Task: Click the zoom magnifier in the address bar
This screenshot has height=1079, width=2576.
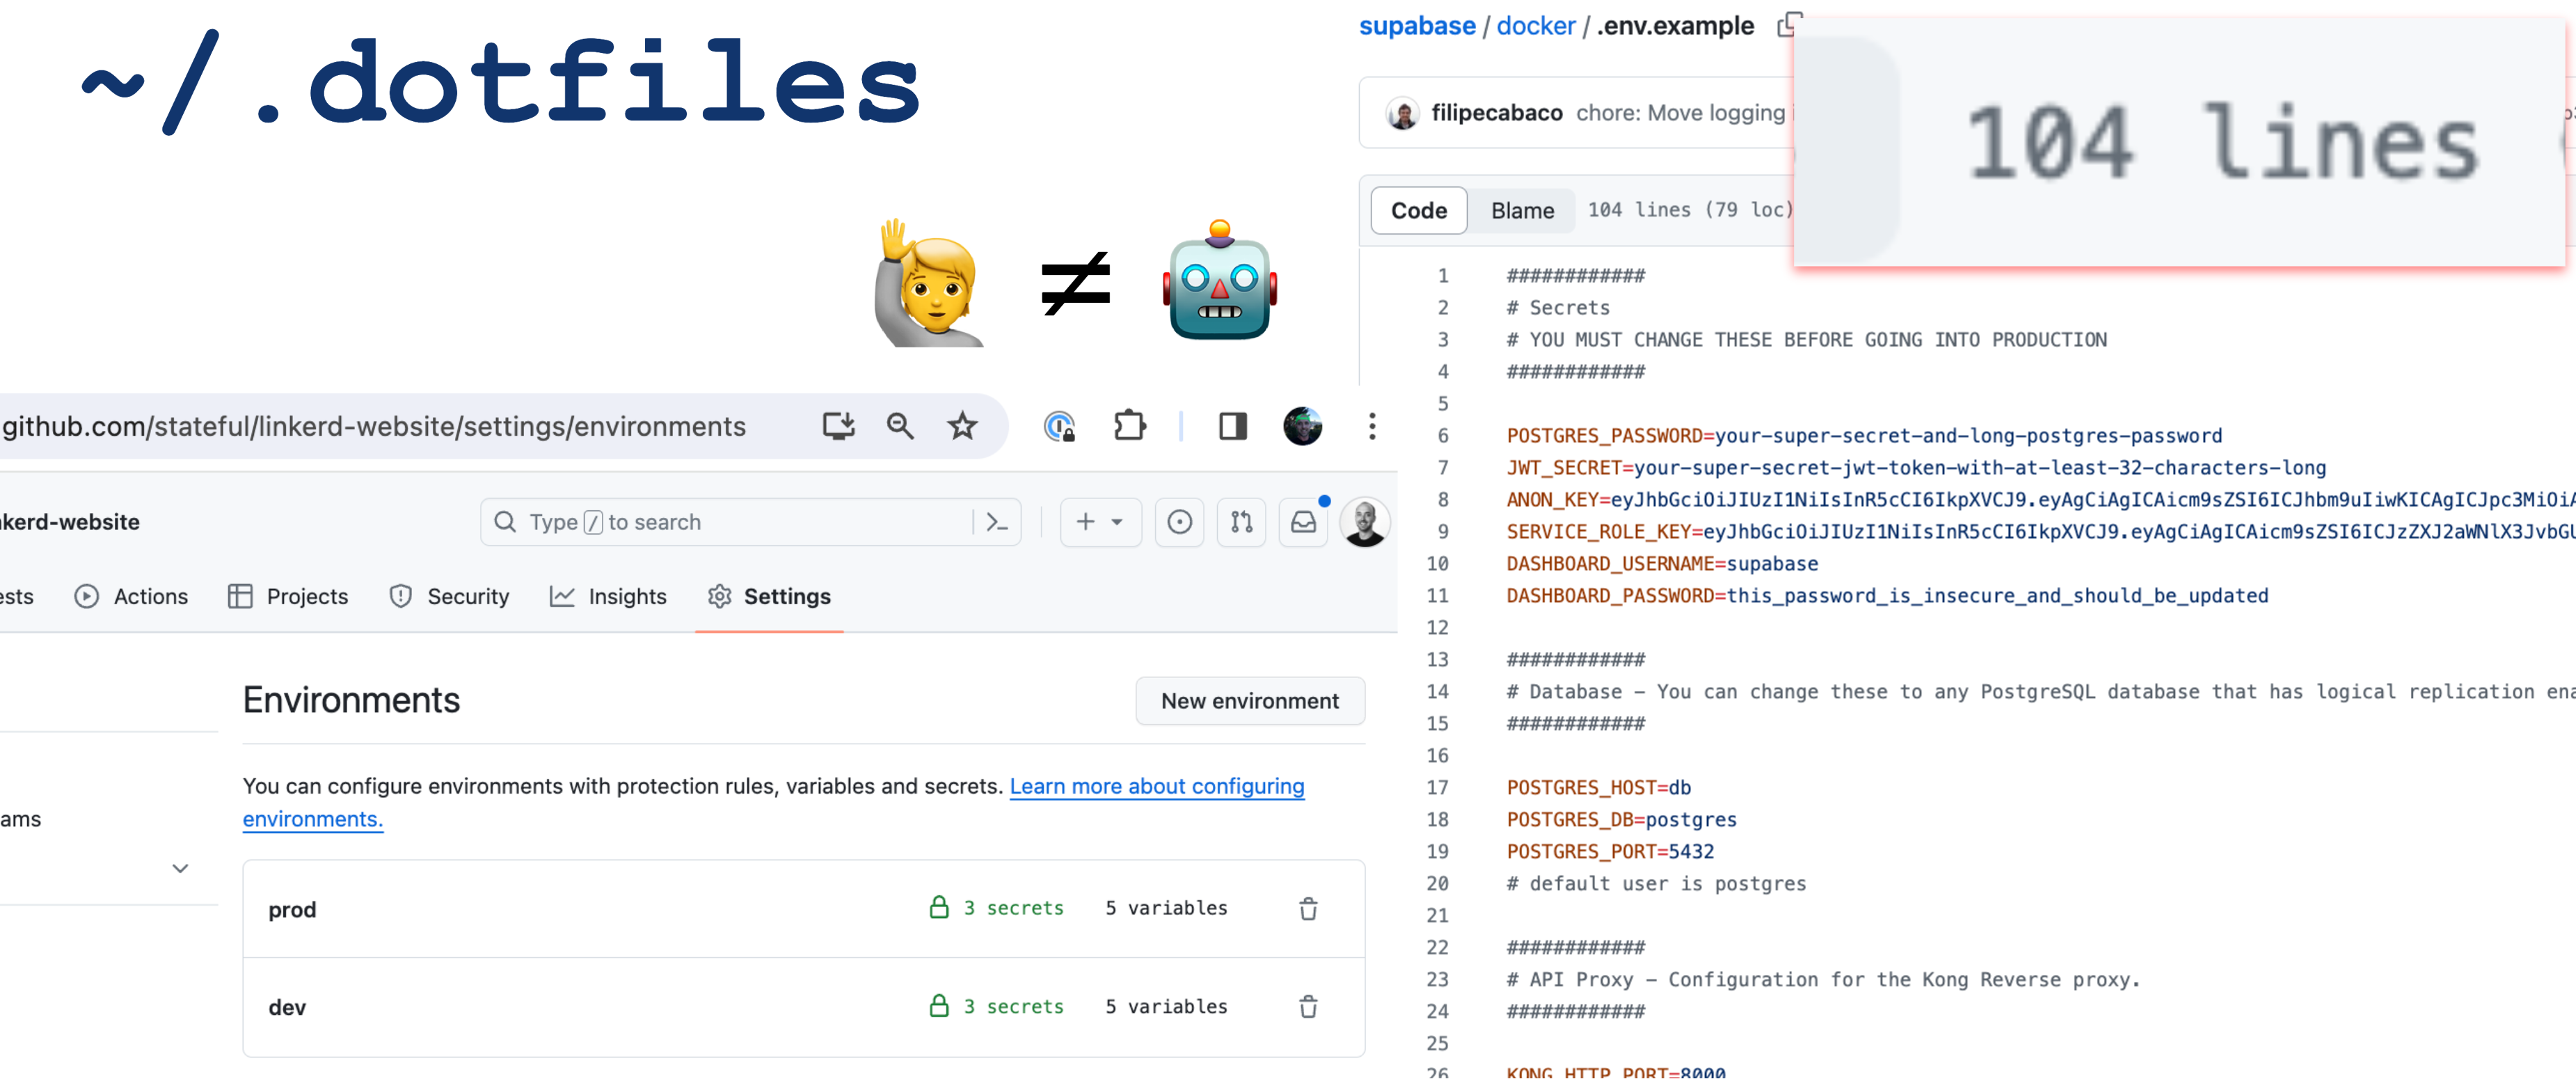Action: click(899, 425)
